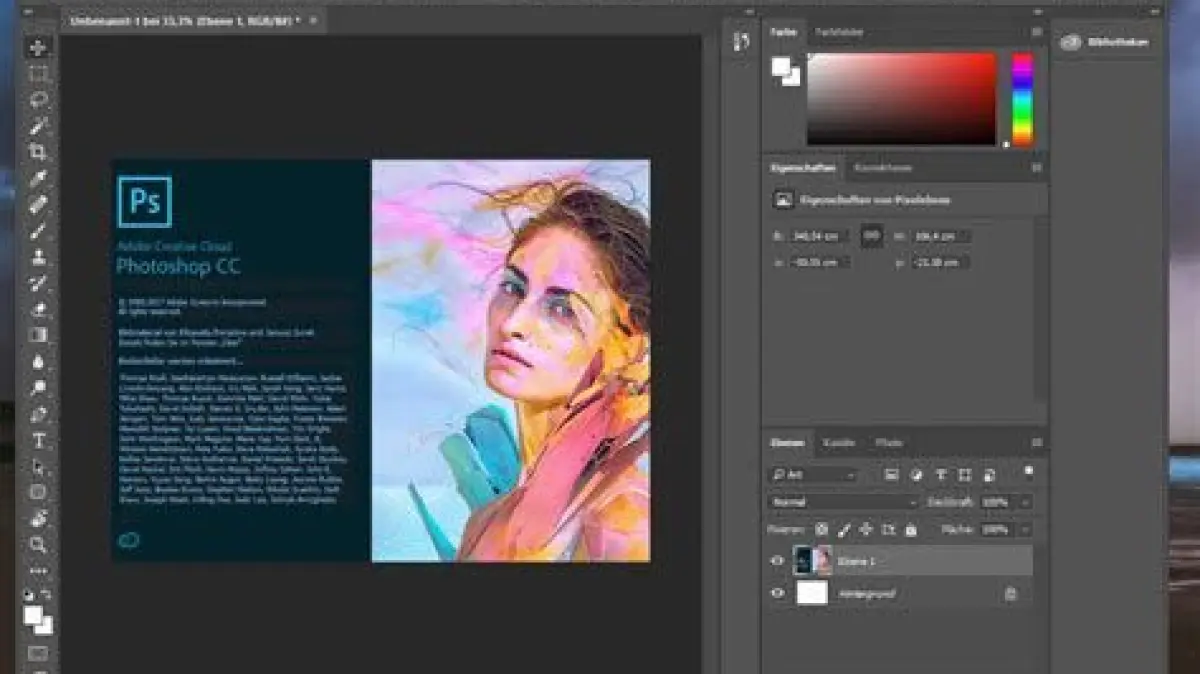Viewport: 1200px width, 674px height.
Task: Click the rainbow hue slider
Action: pos(1022,98)
